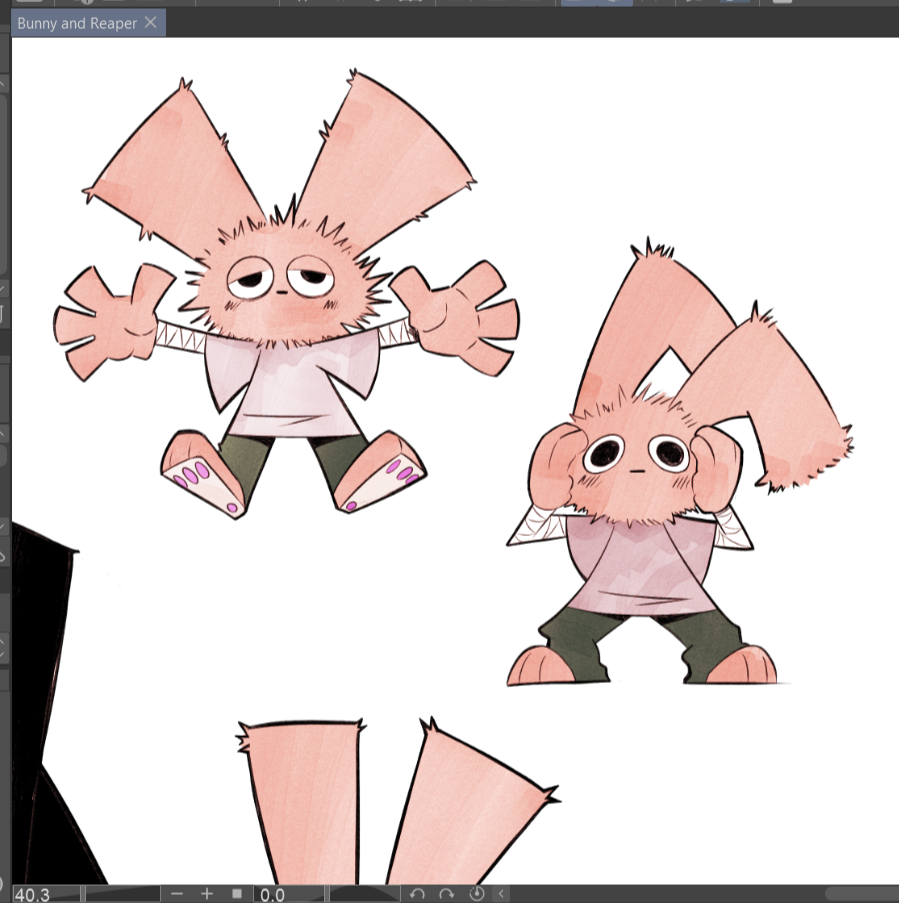Close the Bunny and Reaper tab

tap(150, 22)
